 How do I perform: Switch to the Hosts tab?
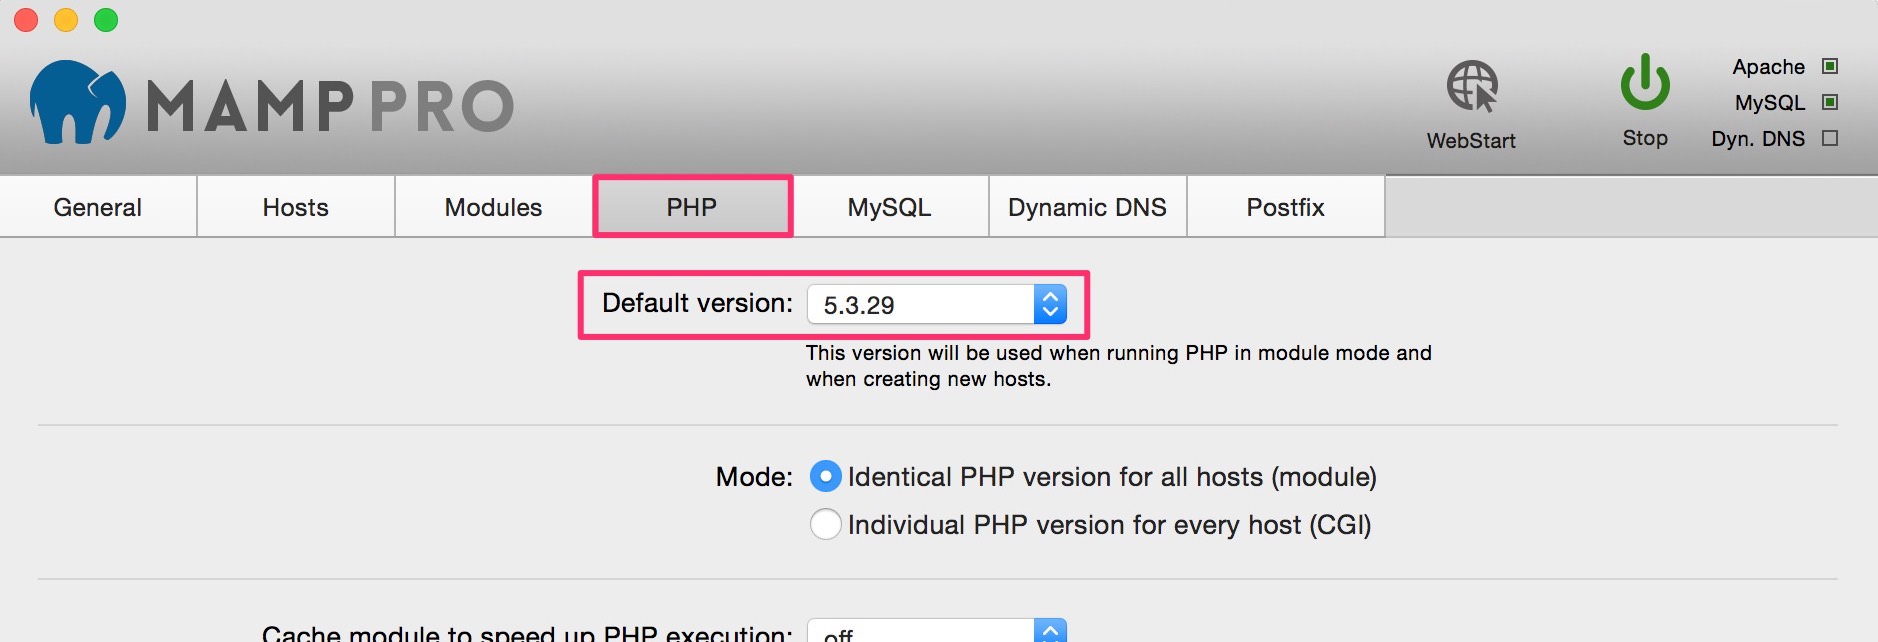[296, 207]
